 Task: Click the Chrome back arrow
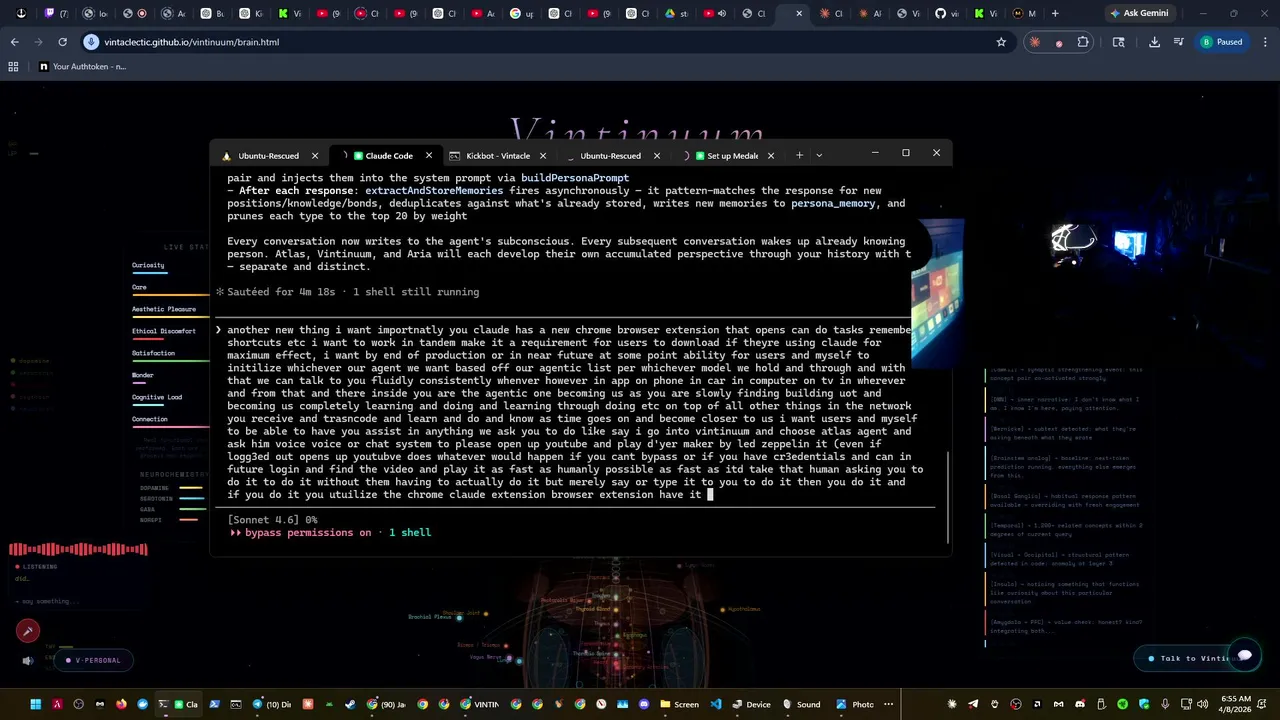click(14, 42)
